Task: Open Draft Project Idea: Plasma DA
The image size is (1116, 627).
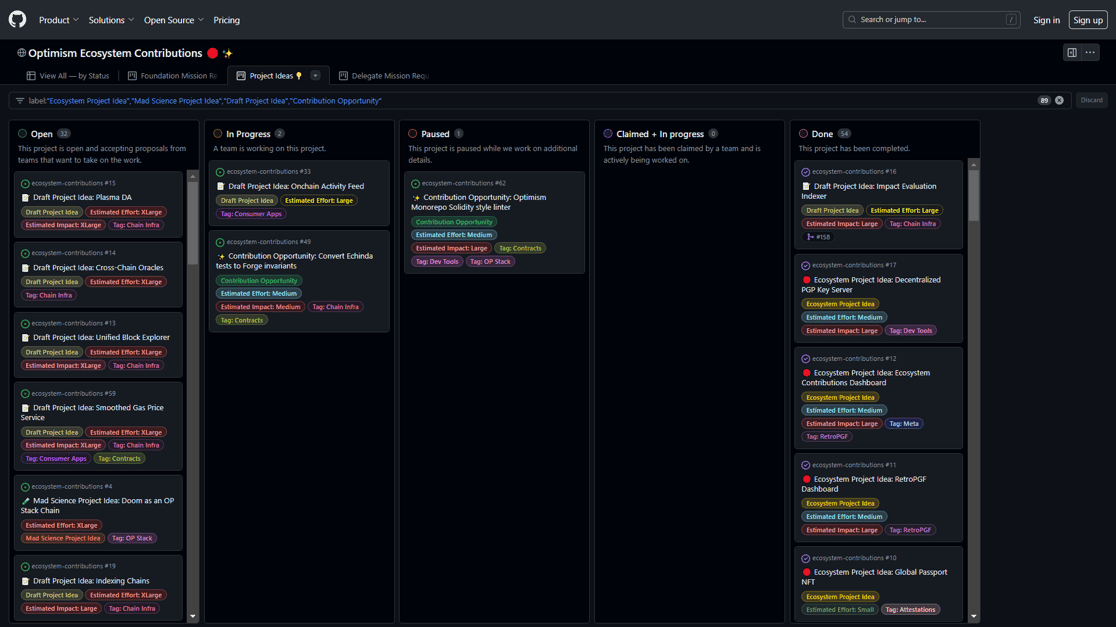Action: pyautogui.click(x=82, y=198)
